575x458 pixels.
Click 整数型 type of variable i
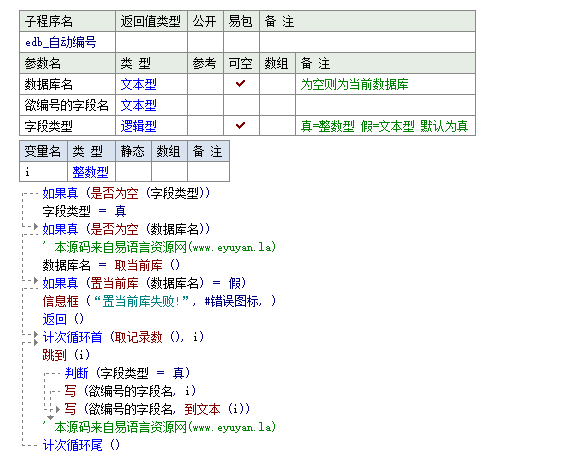coord(91,172)
